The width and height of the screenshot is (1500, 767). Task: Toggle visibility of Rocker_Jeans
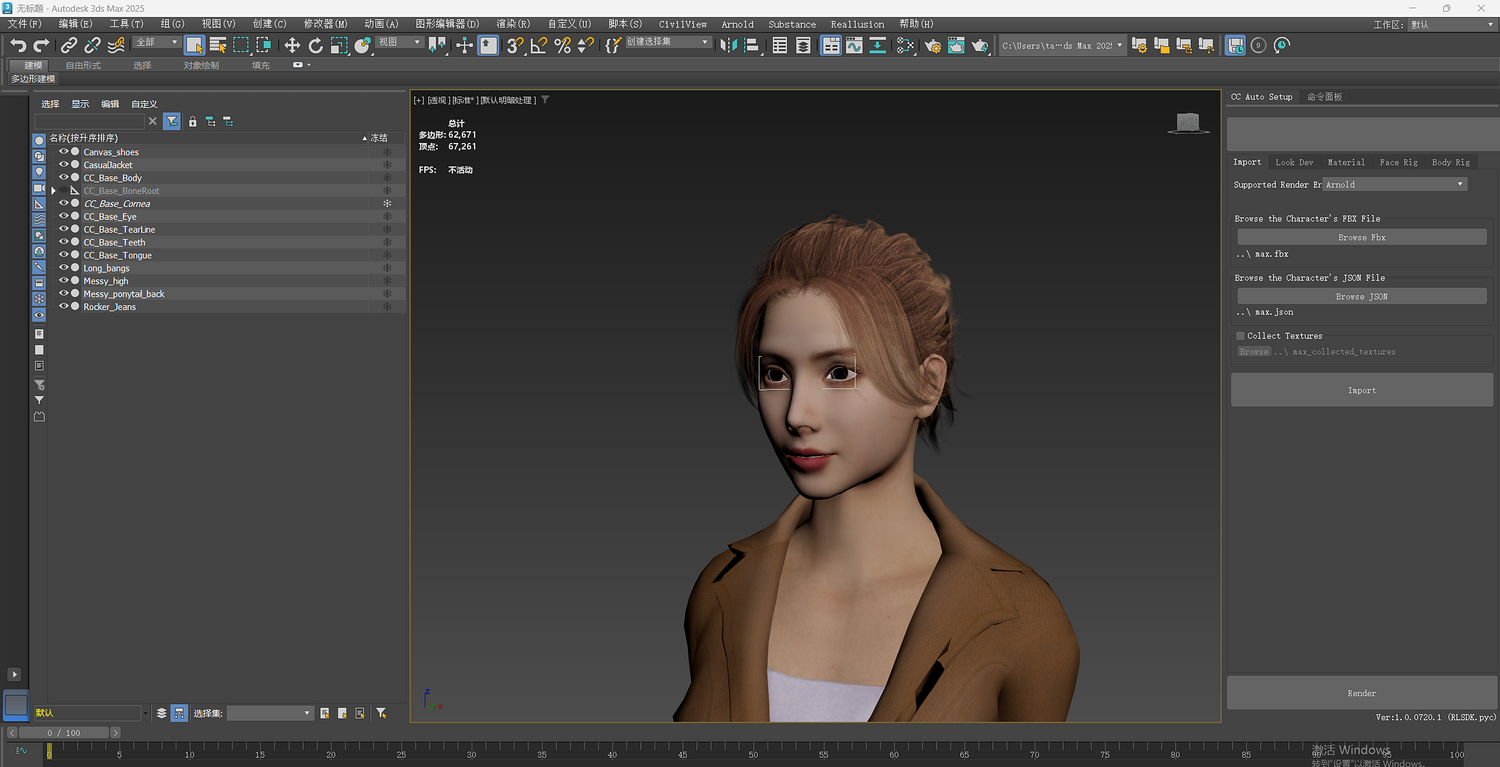point(63,307)
